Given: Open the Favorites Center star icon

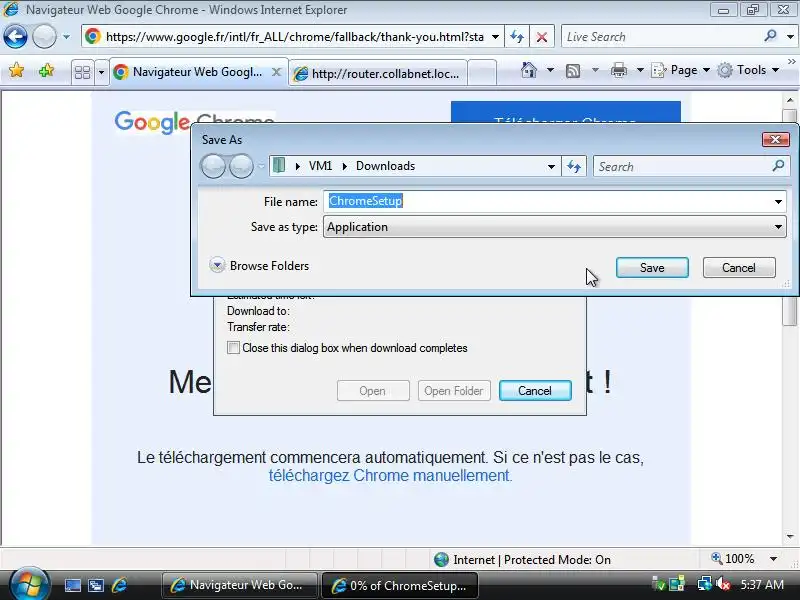Looking at the screenshot, I should (x=16, y=70).
